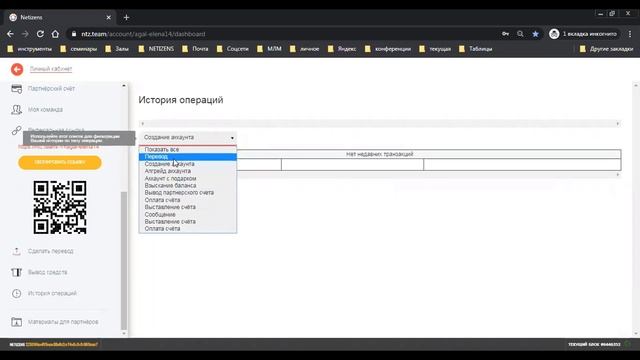Open the Другие закладки folder
Screen dimensions: 640x360
[x=606, y=49]
